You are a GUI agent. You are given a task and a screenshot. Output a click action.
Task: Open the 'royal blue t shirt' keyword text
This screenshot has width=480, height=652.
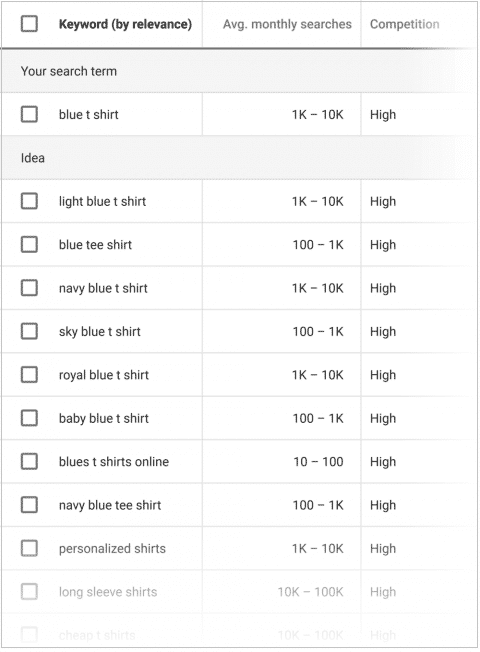pos(104,375)
